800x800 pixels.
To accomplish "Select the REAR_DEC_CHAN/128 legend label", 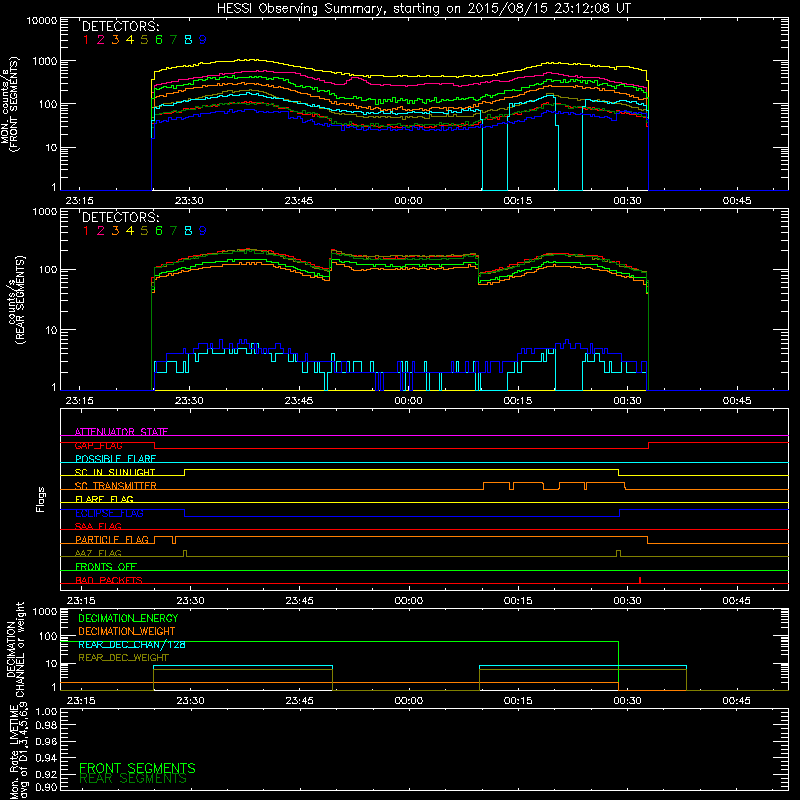I will point(132,645).
